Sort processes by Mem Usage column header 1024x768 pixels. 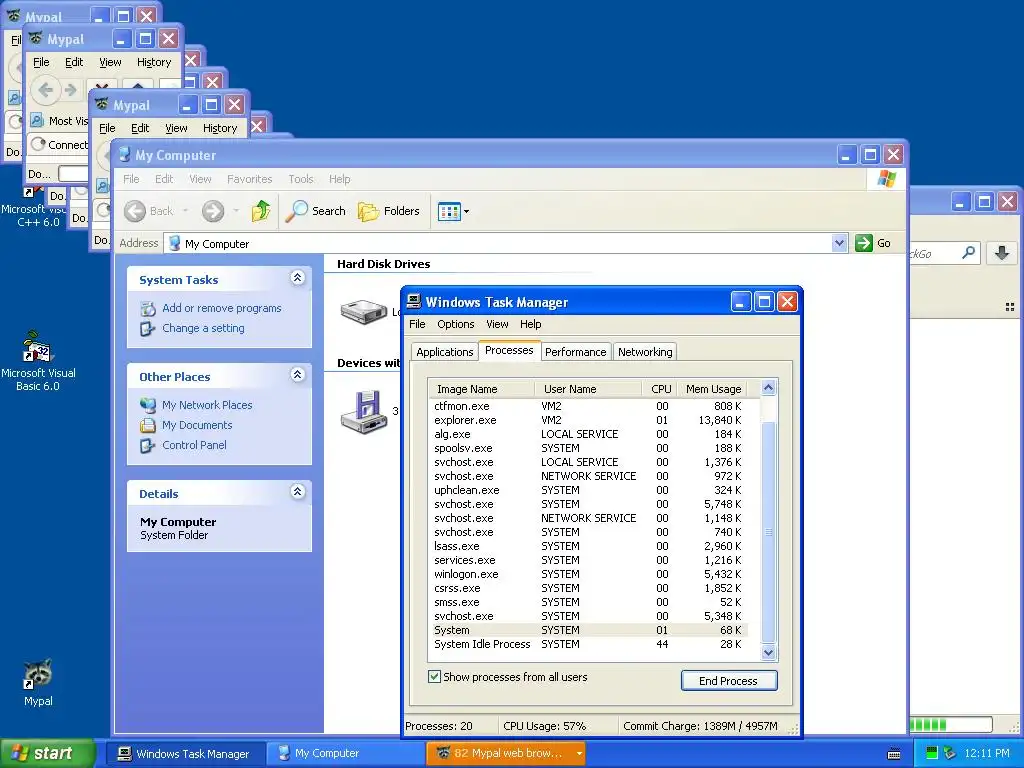pos(712,389)
